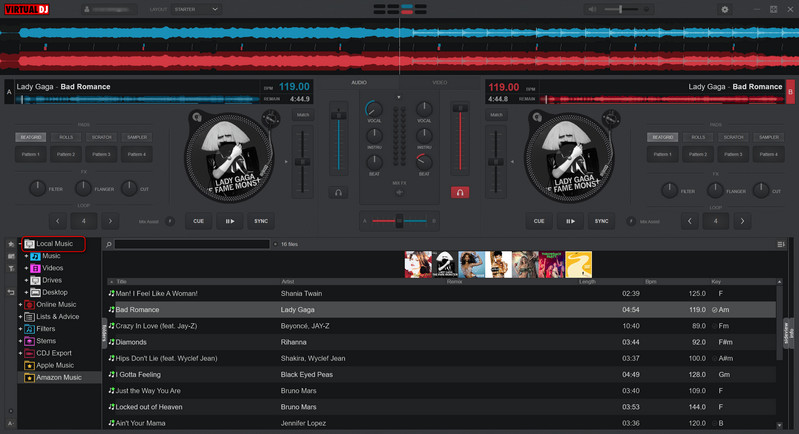Viewport: 799px width, 434px height.
Task: Focus the browser search input field
Action: pyautogui.click(x=192, y=245)
